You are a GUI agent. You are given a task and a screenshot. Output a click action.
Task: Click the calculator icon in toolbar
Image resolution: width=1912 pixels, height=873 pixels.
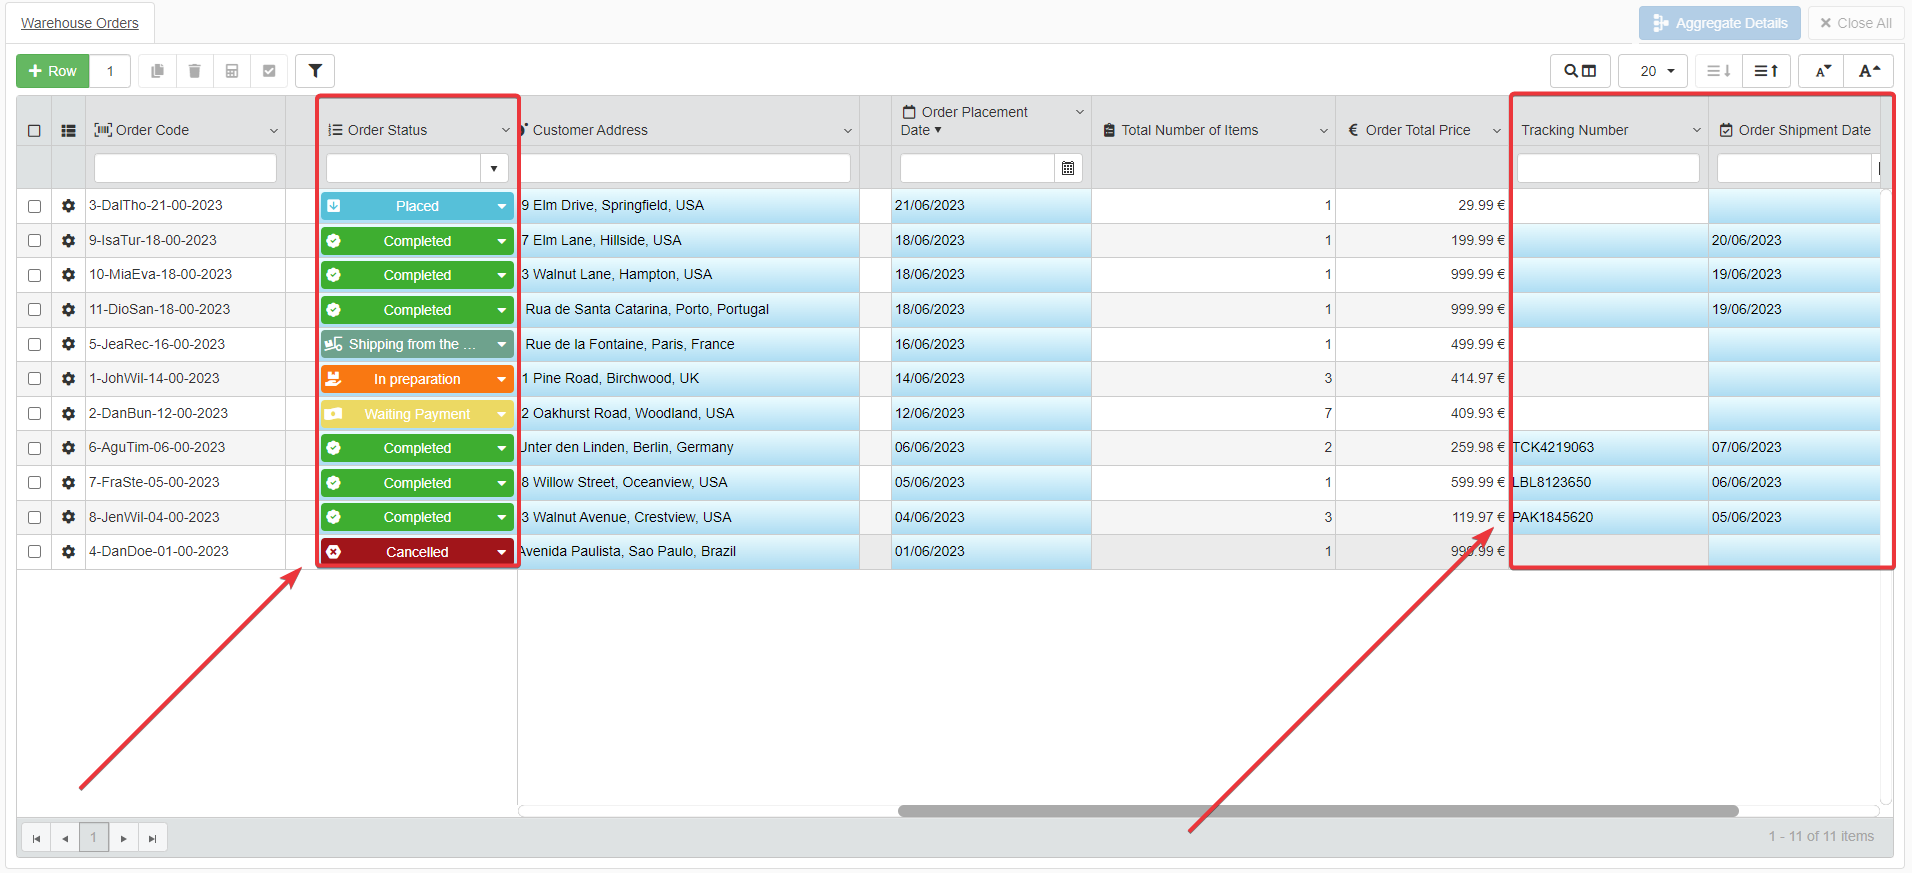point(232,71)
